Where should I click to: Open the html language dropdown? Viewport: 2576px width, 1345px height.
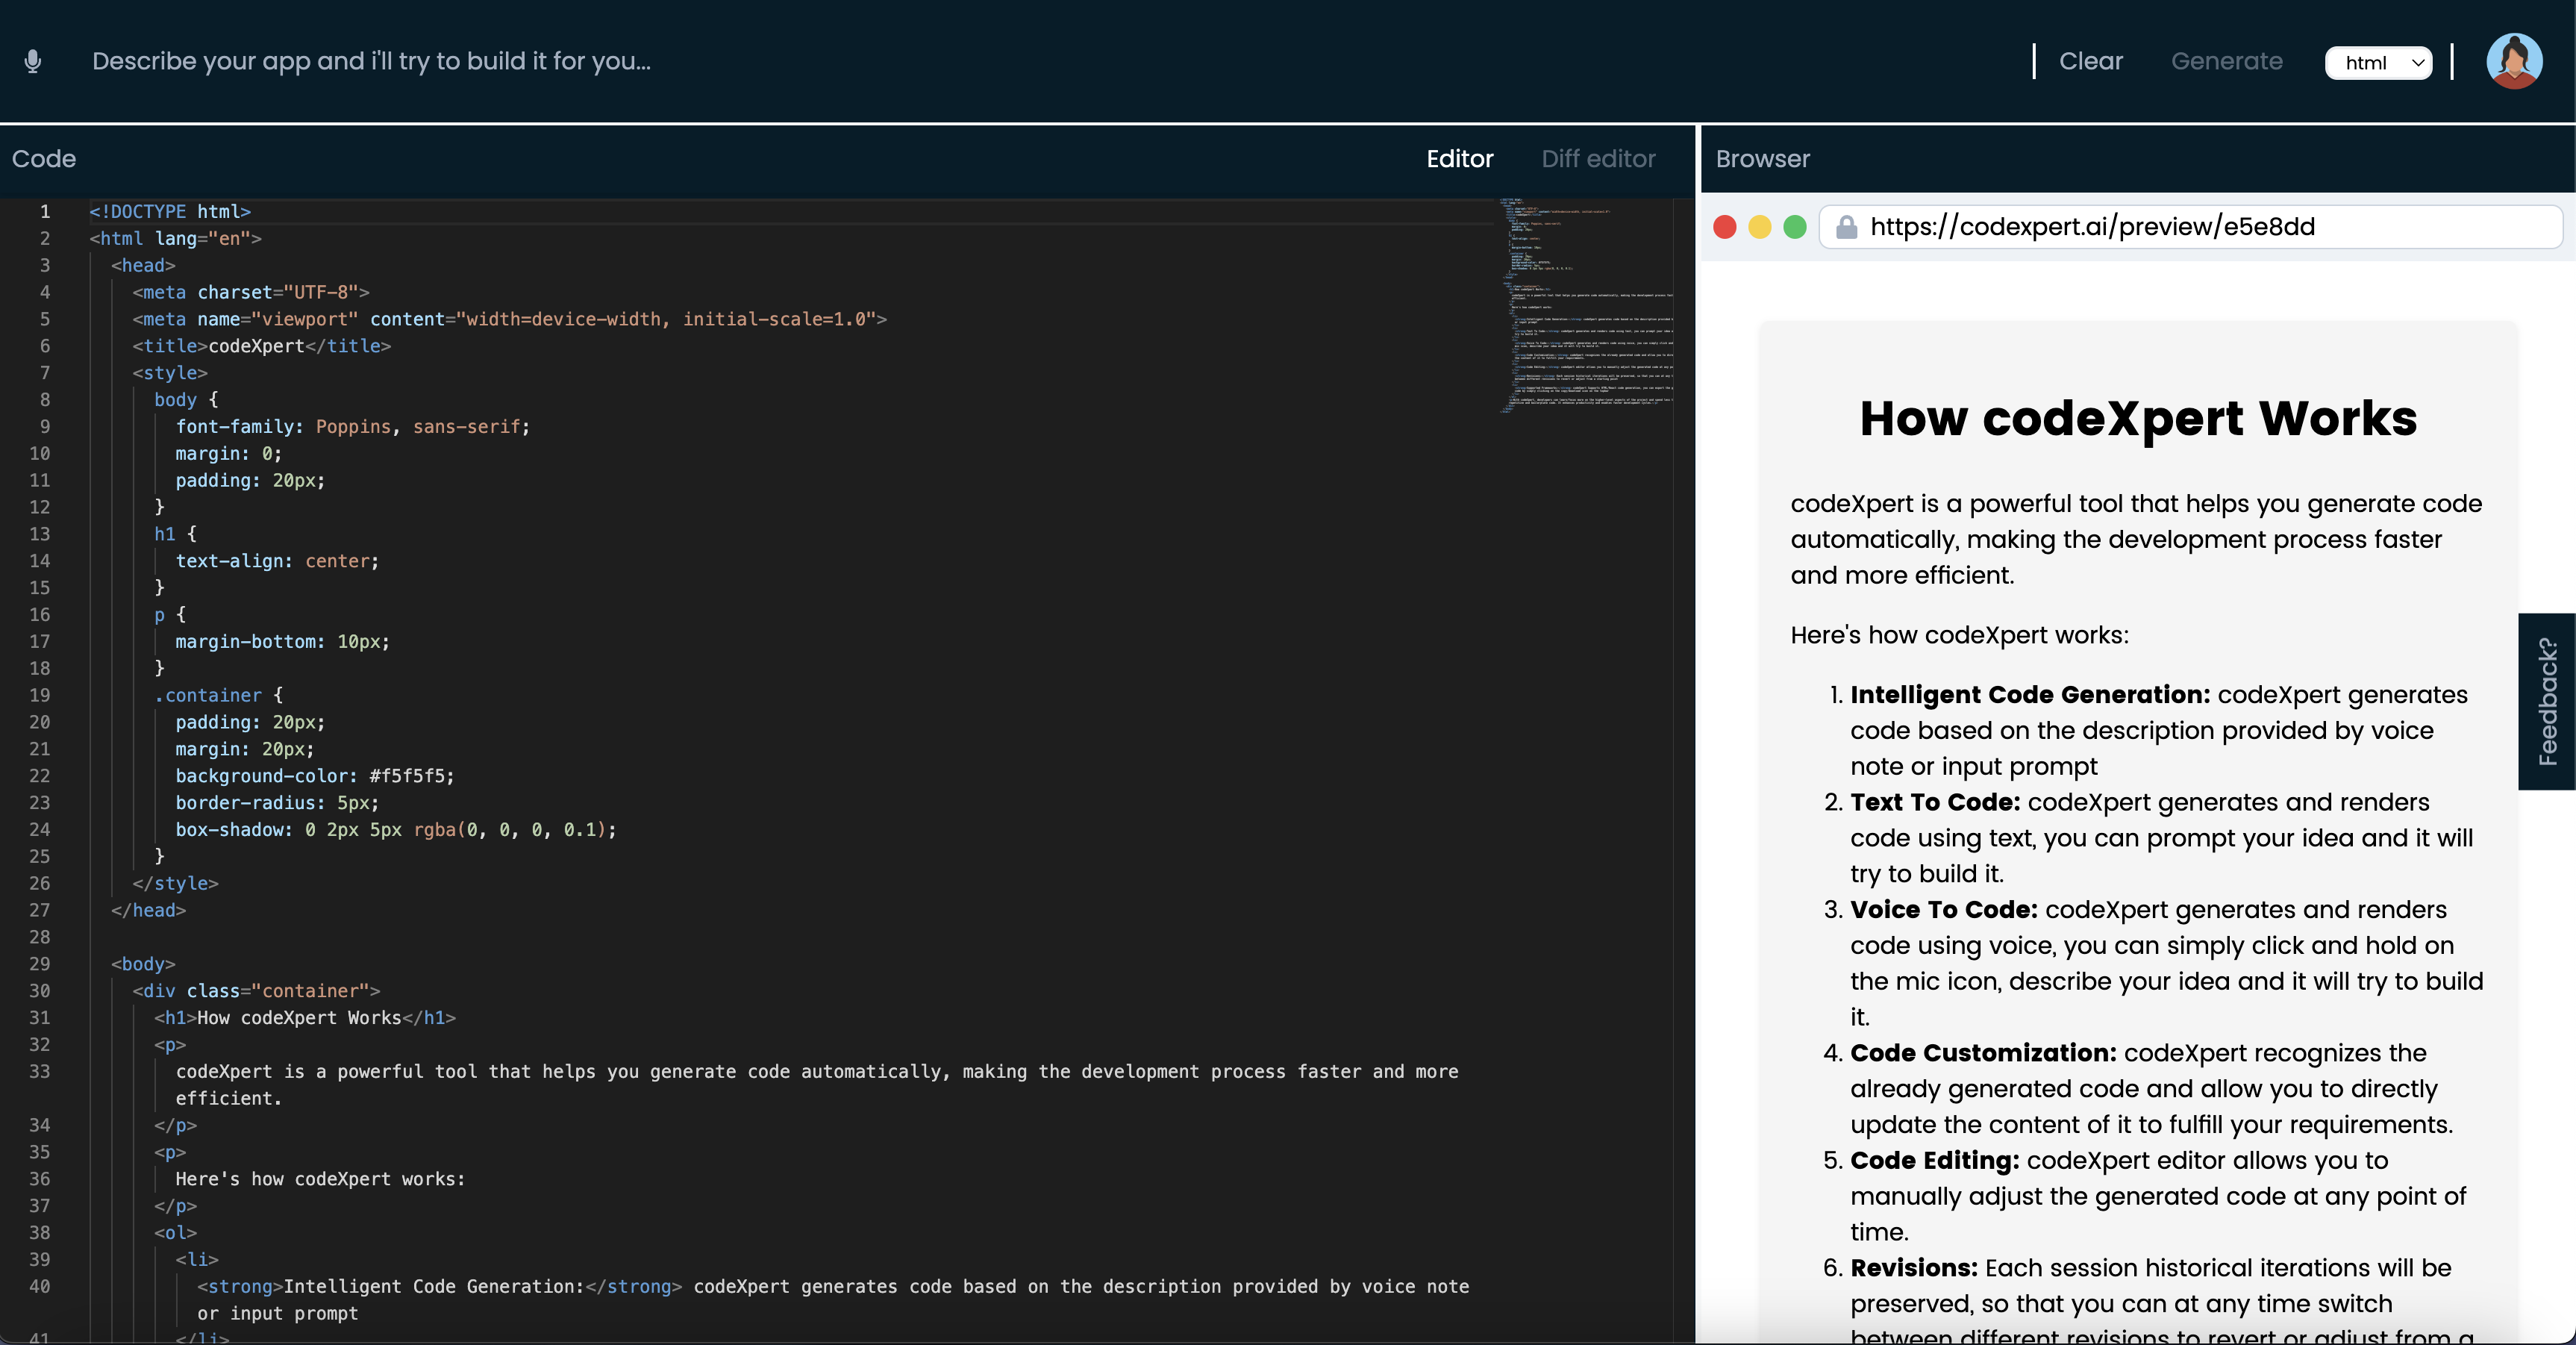[2379, 62]
